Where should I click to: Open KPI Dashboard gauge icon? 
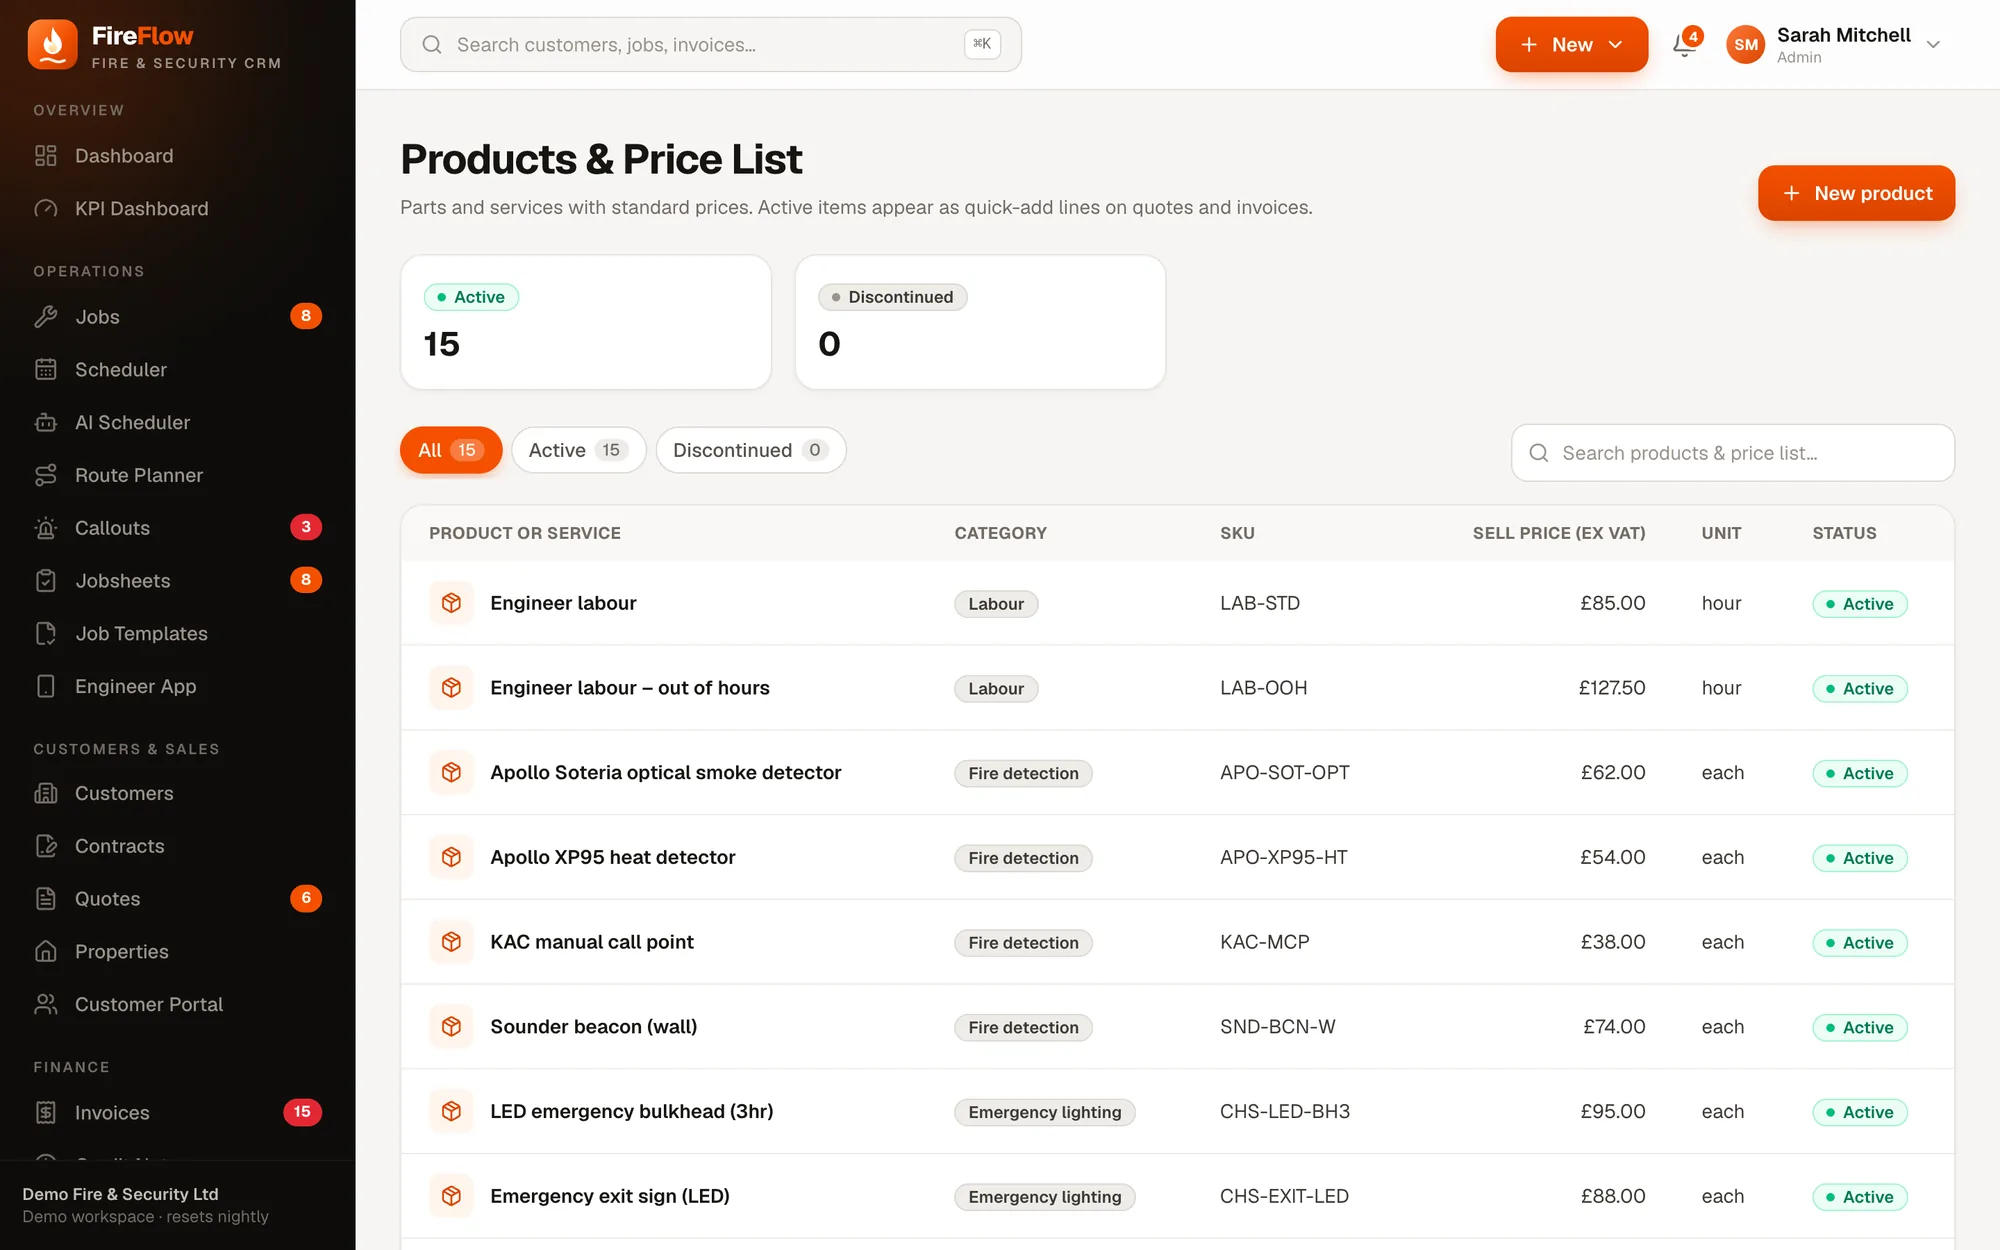[x=46, y=209]
